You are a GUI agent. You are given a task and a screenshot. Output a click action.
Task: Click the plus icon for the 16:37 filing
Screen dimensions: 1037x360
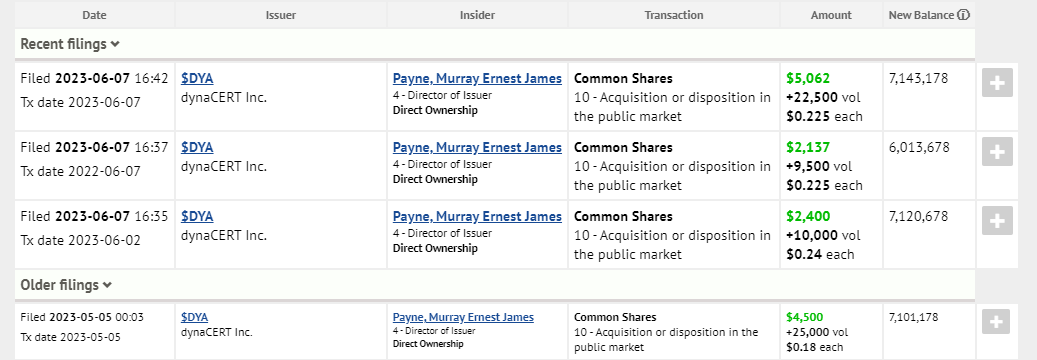tap(997, 152)
